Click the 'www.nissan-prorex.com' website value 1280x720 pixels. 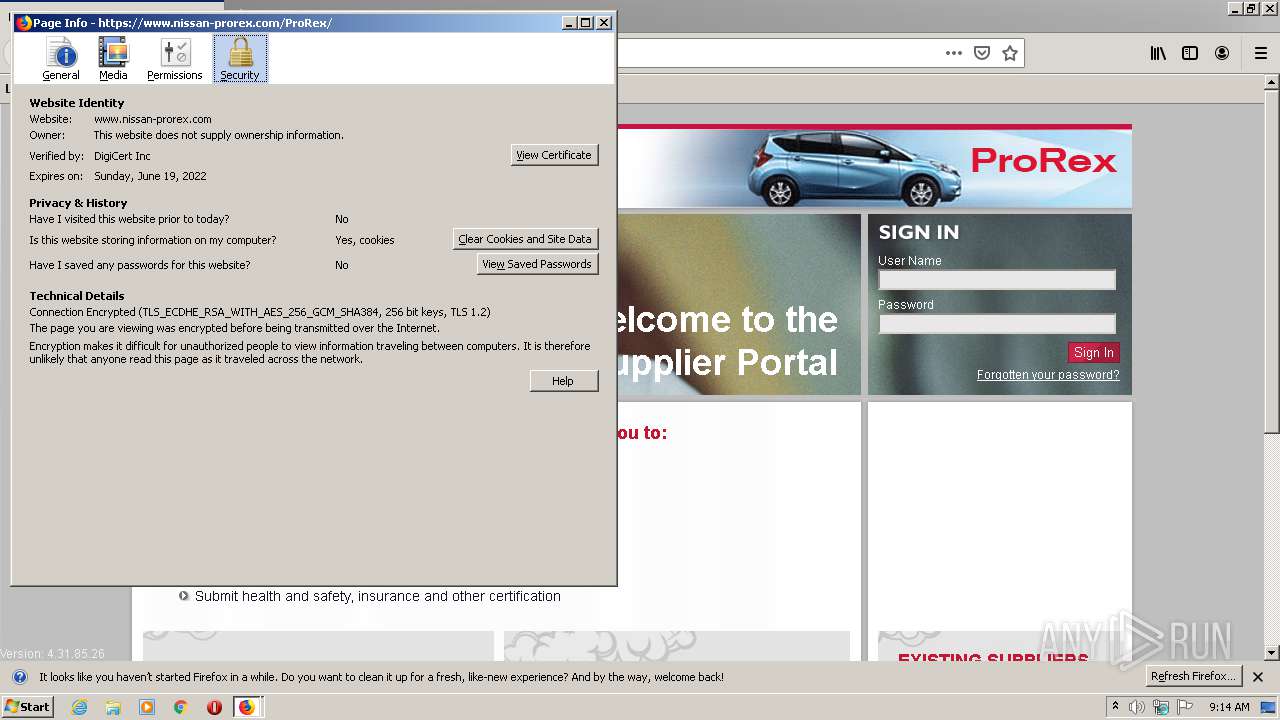point(153,119)
